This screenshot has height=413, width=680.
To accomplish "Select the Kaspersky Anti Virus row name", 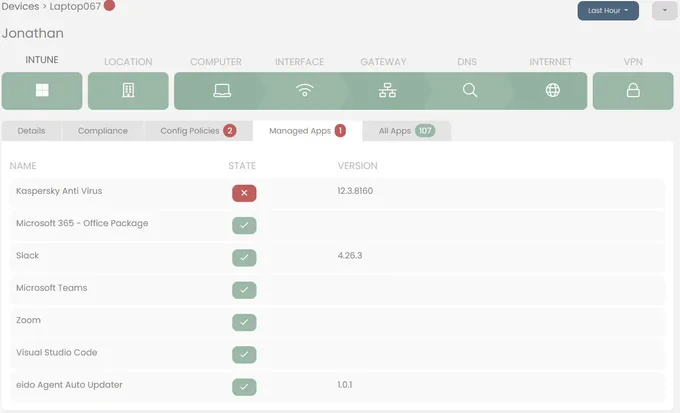I will pos(59,191).
